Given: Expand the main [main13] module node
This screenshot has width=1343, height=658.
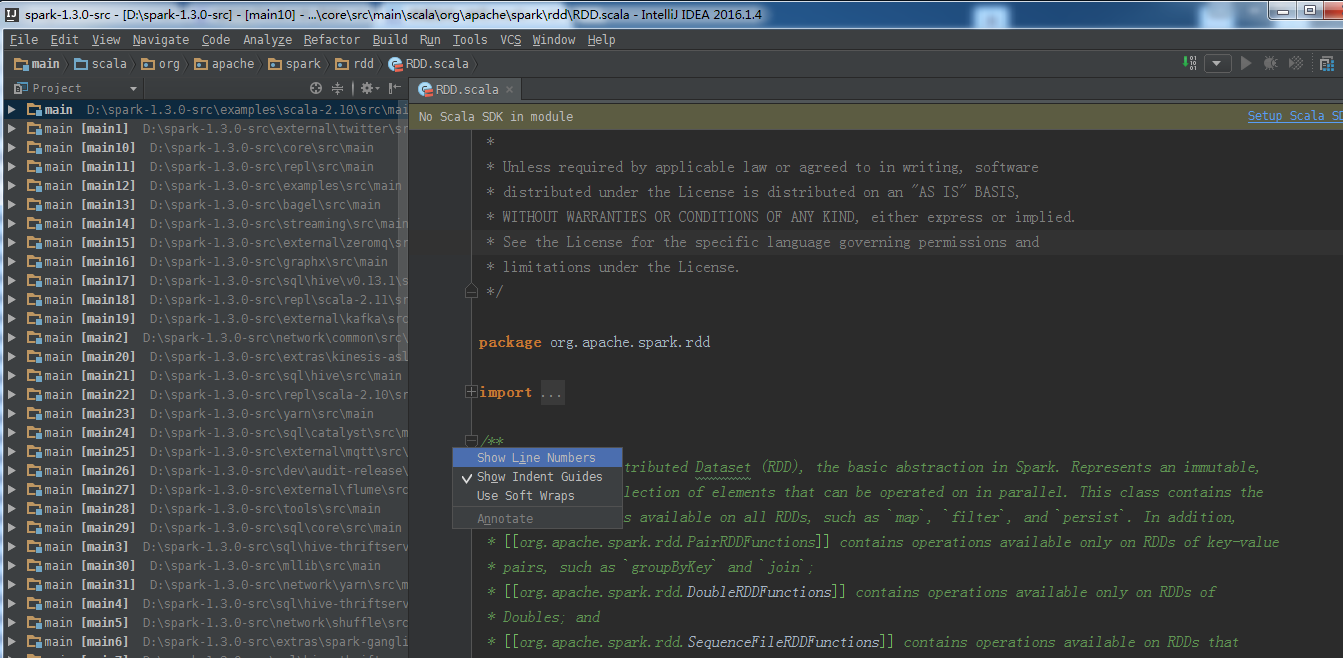Looking at the screenshot, I should click(12, 205).
